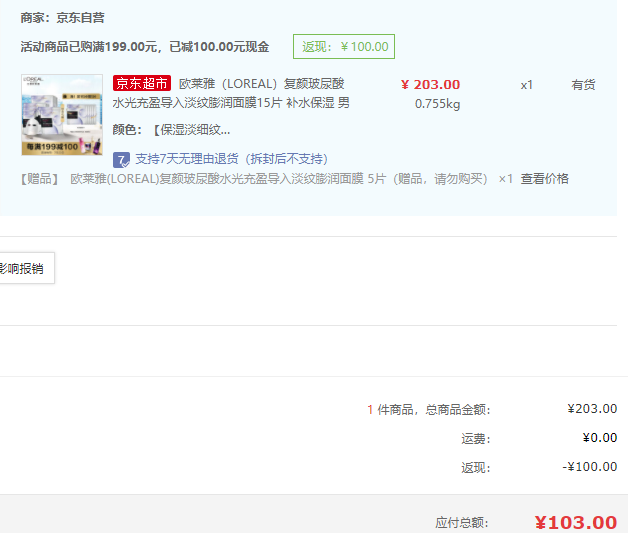Viewport: 628px width, 533px height.
Task: Click the cashback amount -¥100.00
Action: pyautogui.click(x=590, y=467)
